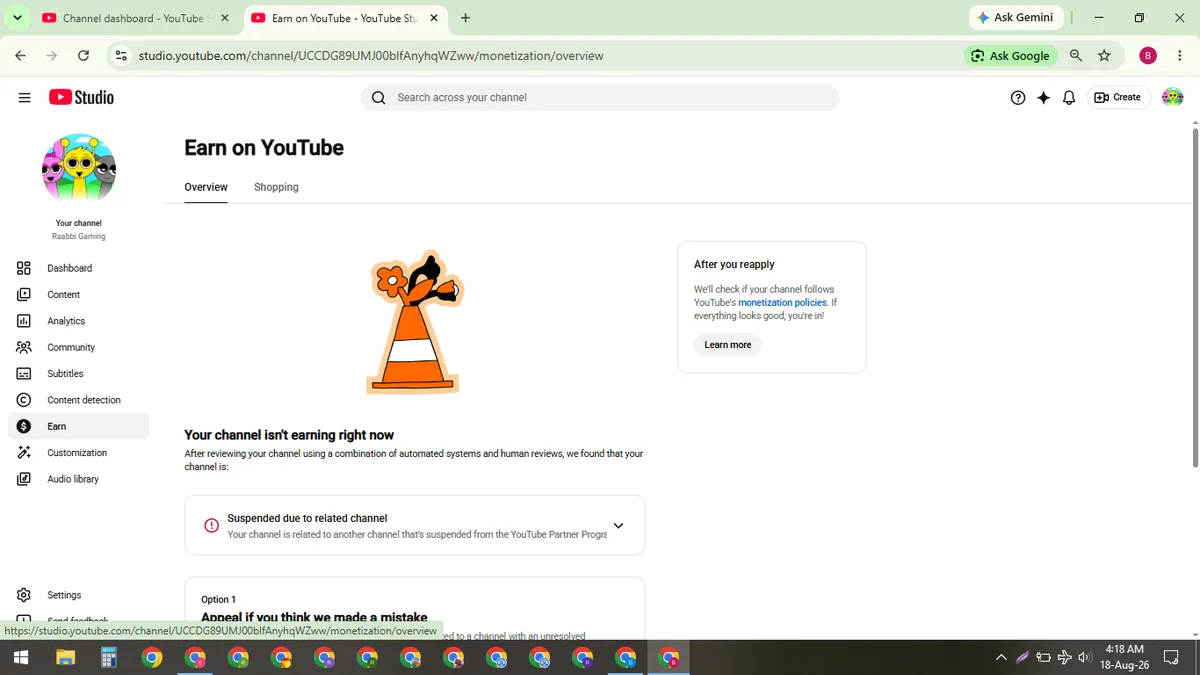This screenshot has width=1200, height=675.
Task: Open File Explorer from the taskbar
Action: (65, 658)
